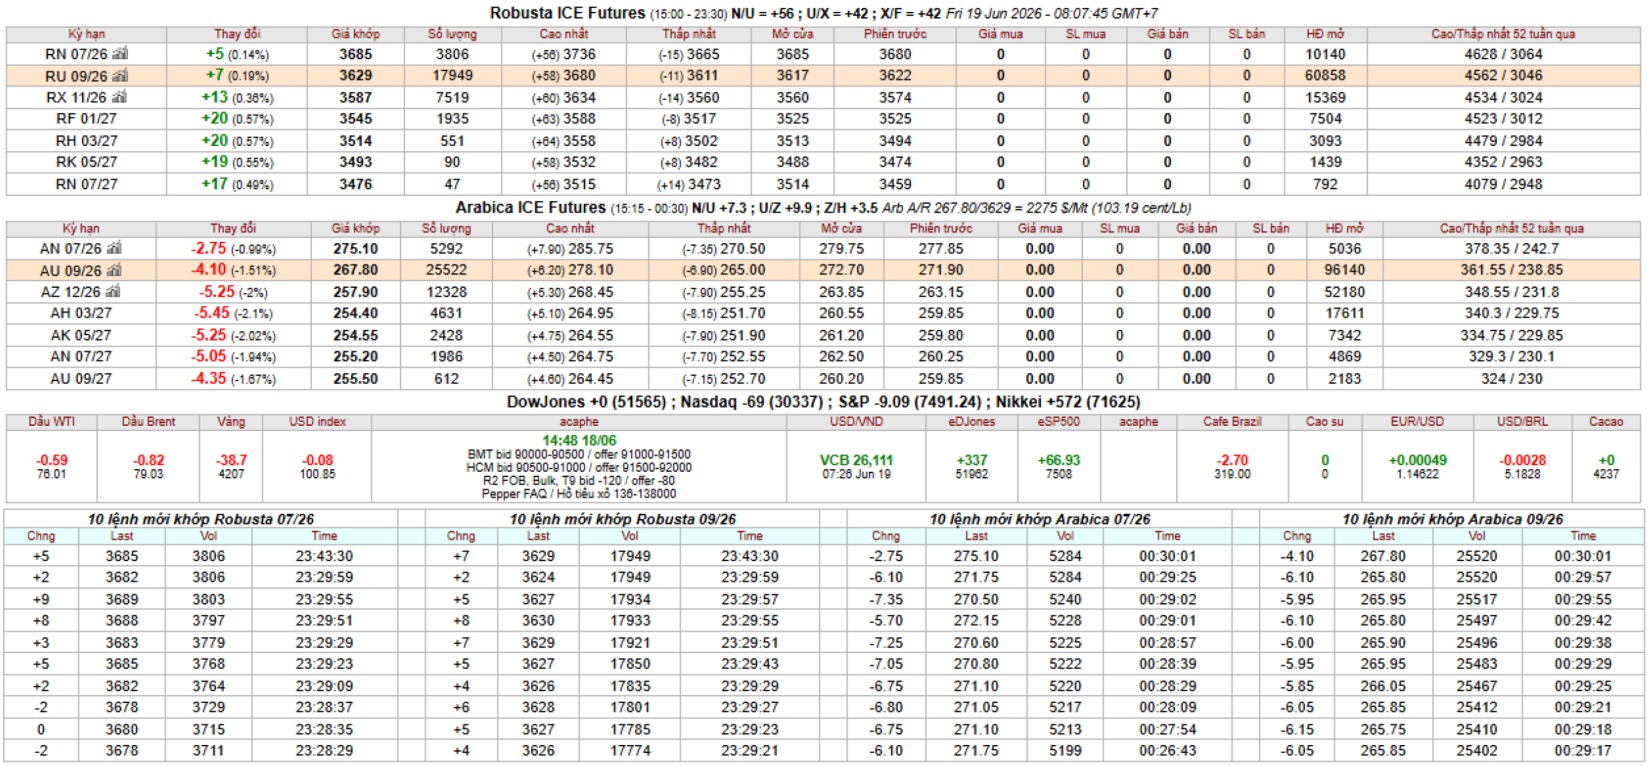Image resolution: width=1648 pixels, height=766 pixels.
Task: Open the chart icon beside RU 09/26
Action: [120, 76]
